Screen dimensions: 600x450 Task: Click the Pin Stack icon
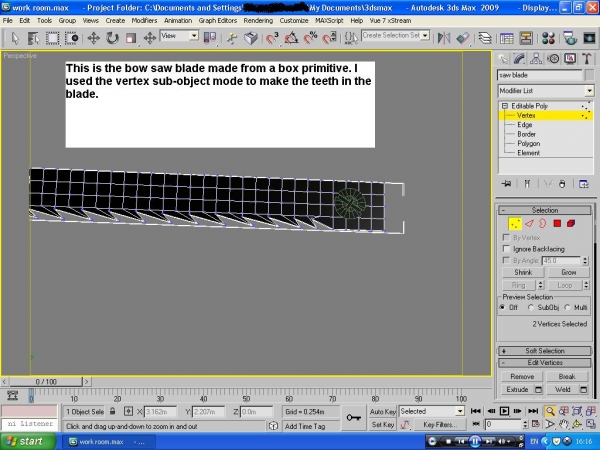[506, 184]
